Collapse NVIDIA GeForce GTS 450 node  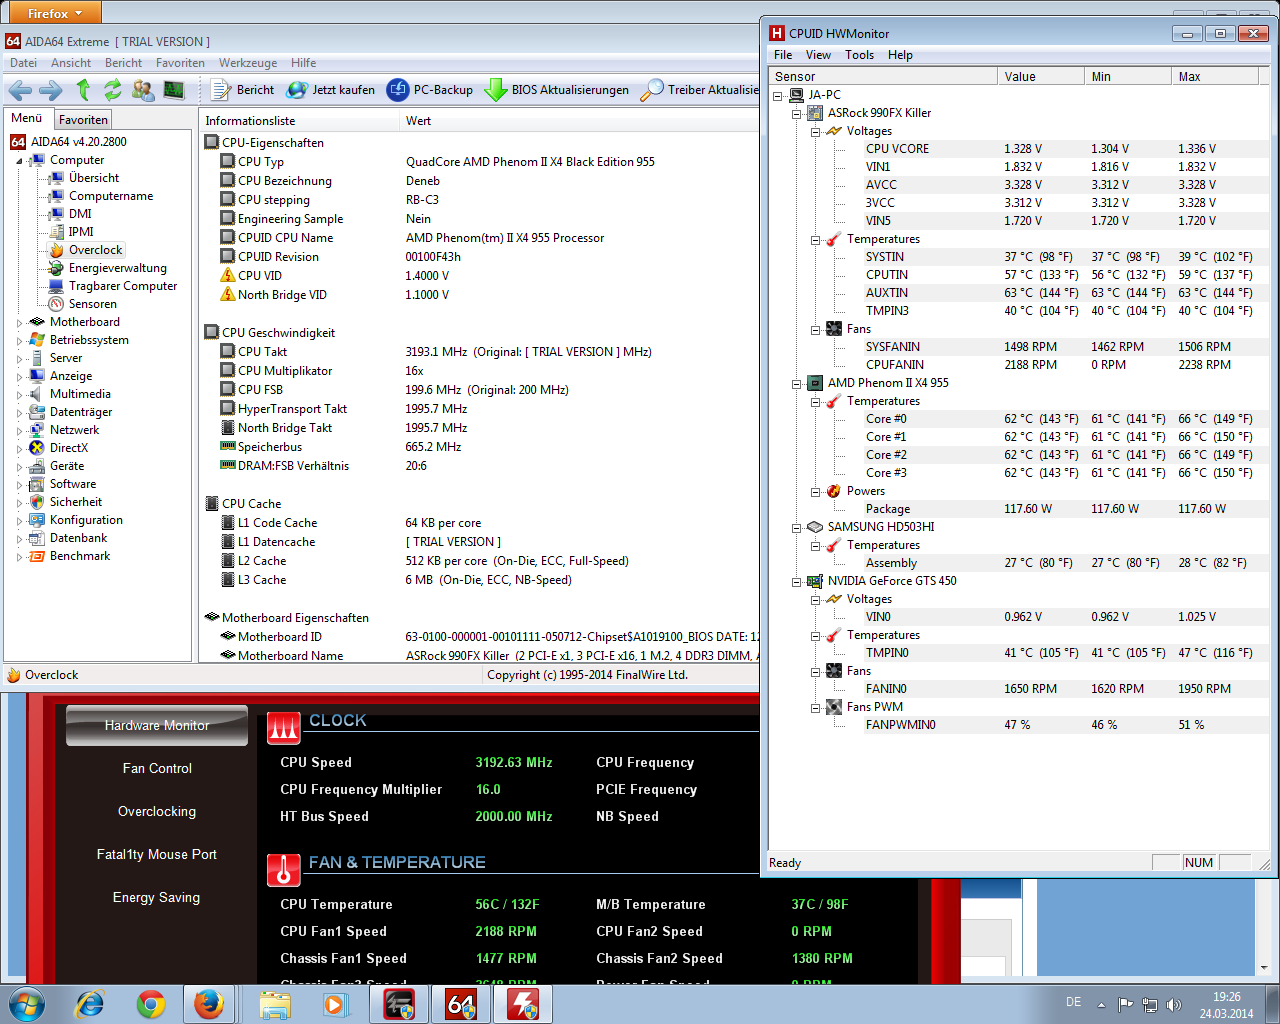click(x=797, y=581)
